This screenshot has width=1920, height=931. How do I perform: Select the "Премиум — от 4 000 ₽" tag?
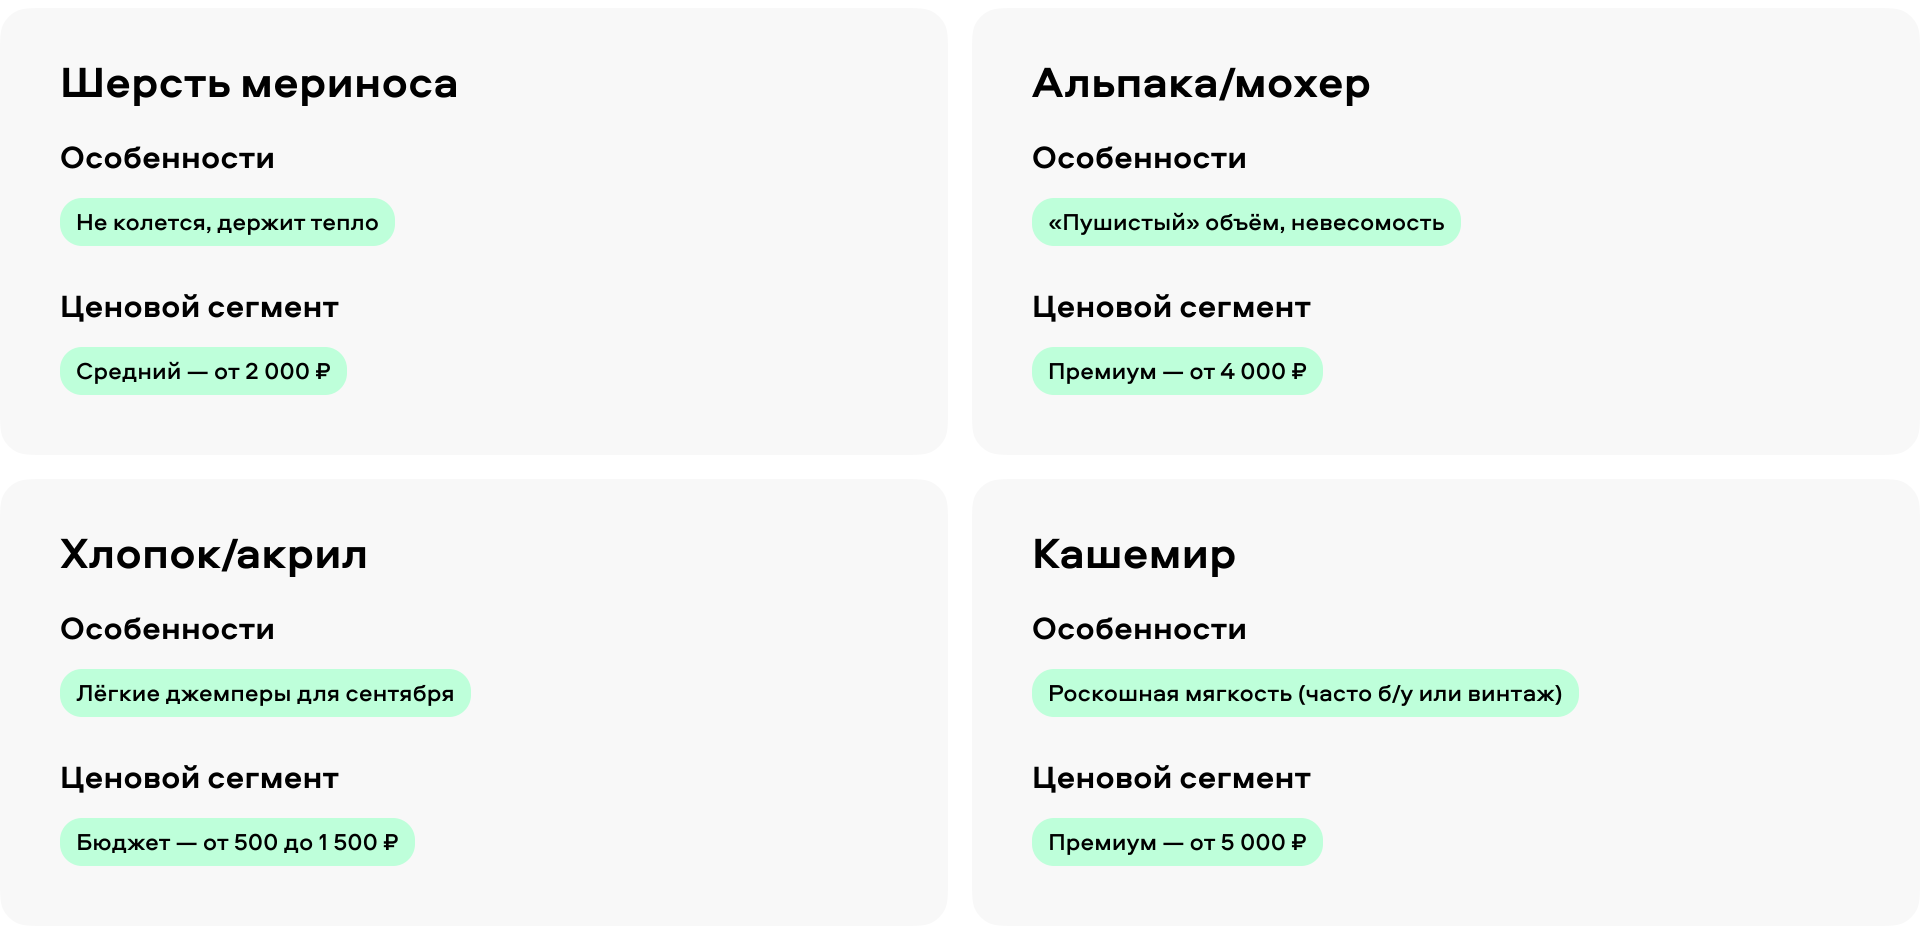1177,371
